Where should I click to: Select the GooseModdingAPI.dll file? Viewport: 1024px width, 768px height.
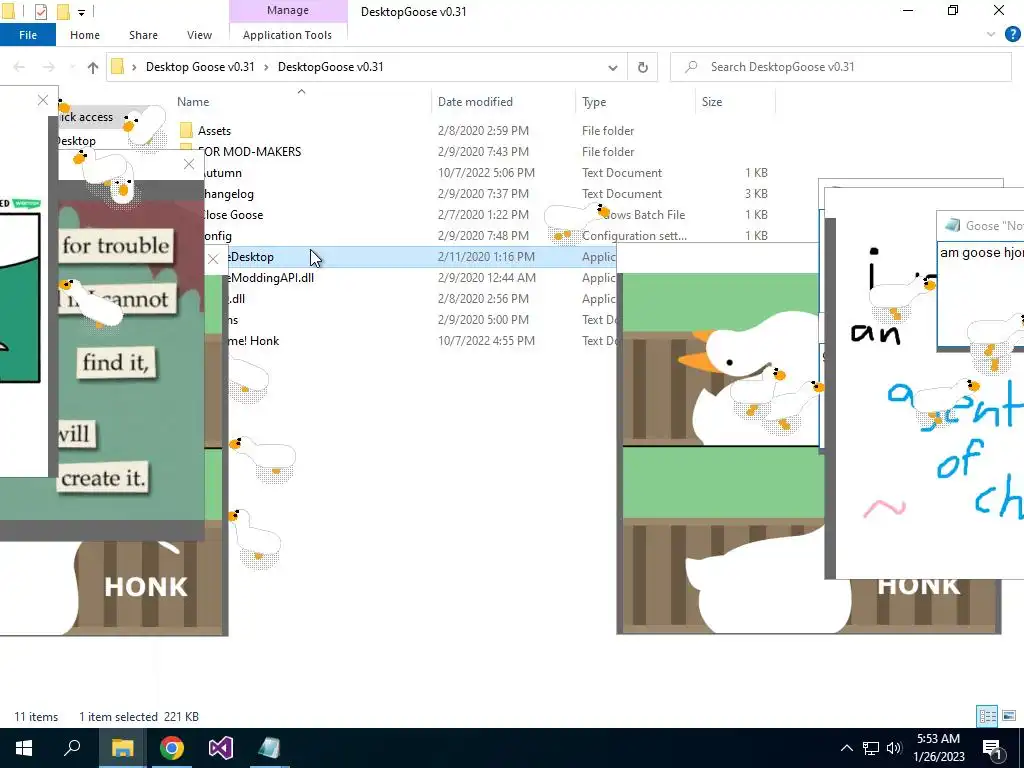tap(271, 278)
